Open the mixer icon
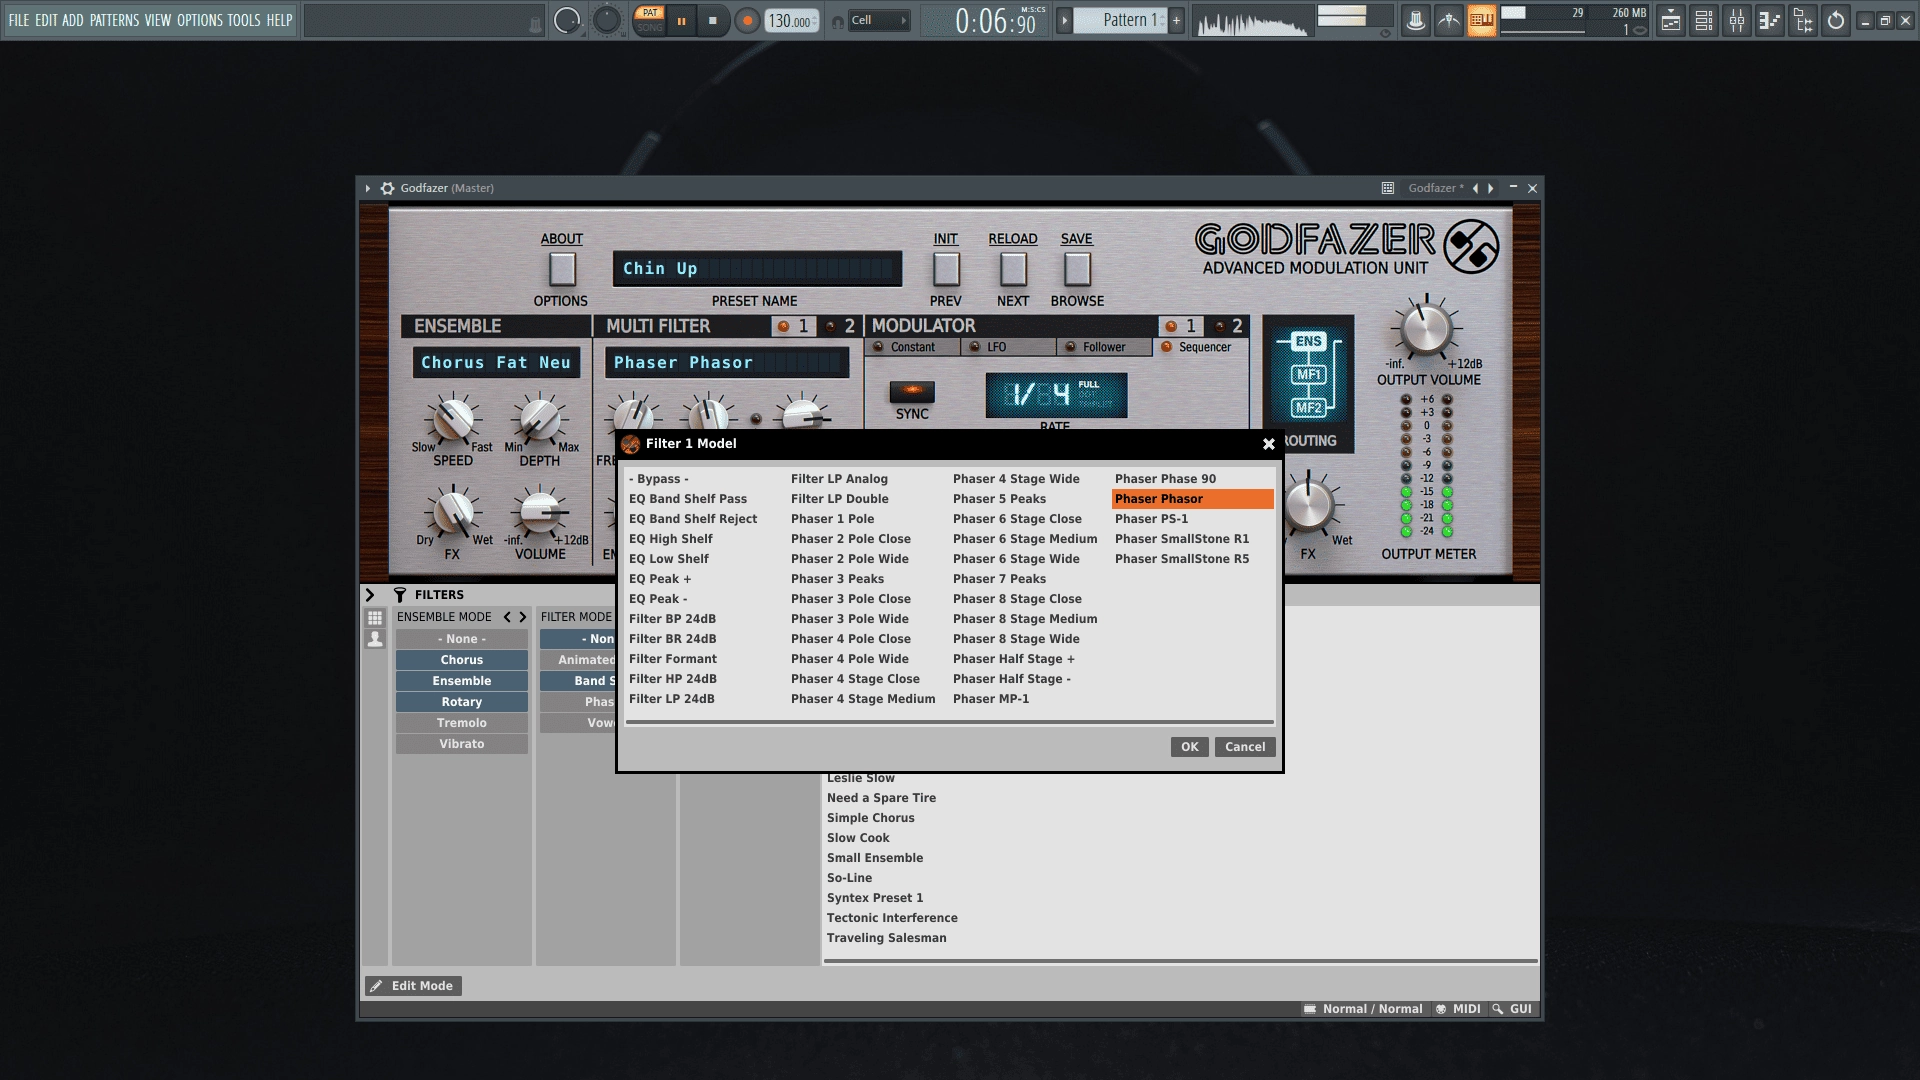Viewport: 1920px width, 1080px height. (x=1737, y=20)
